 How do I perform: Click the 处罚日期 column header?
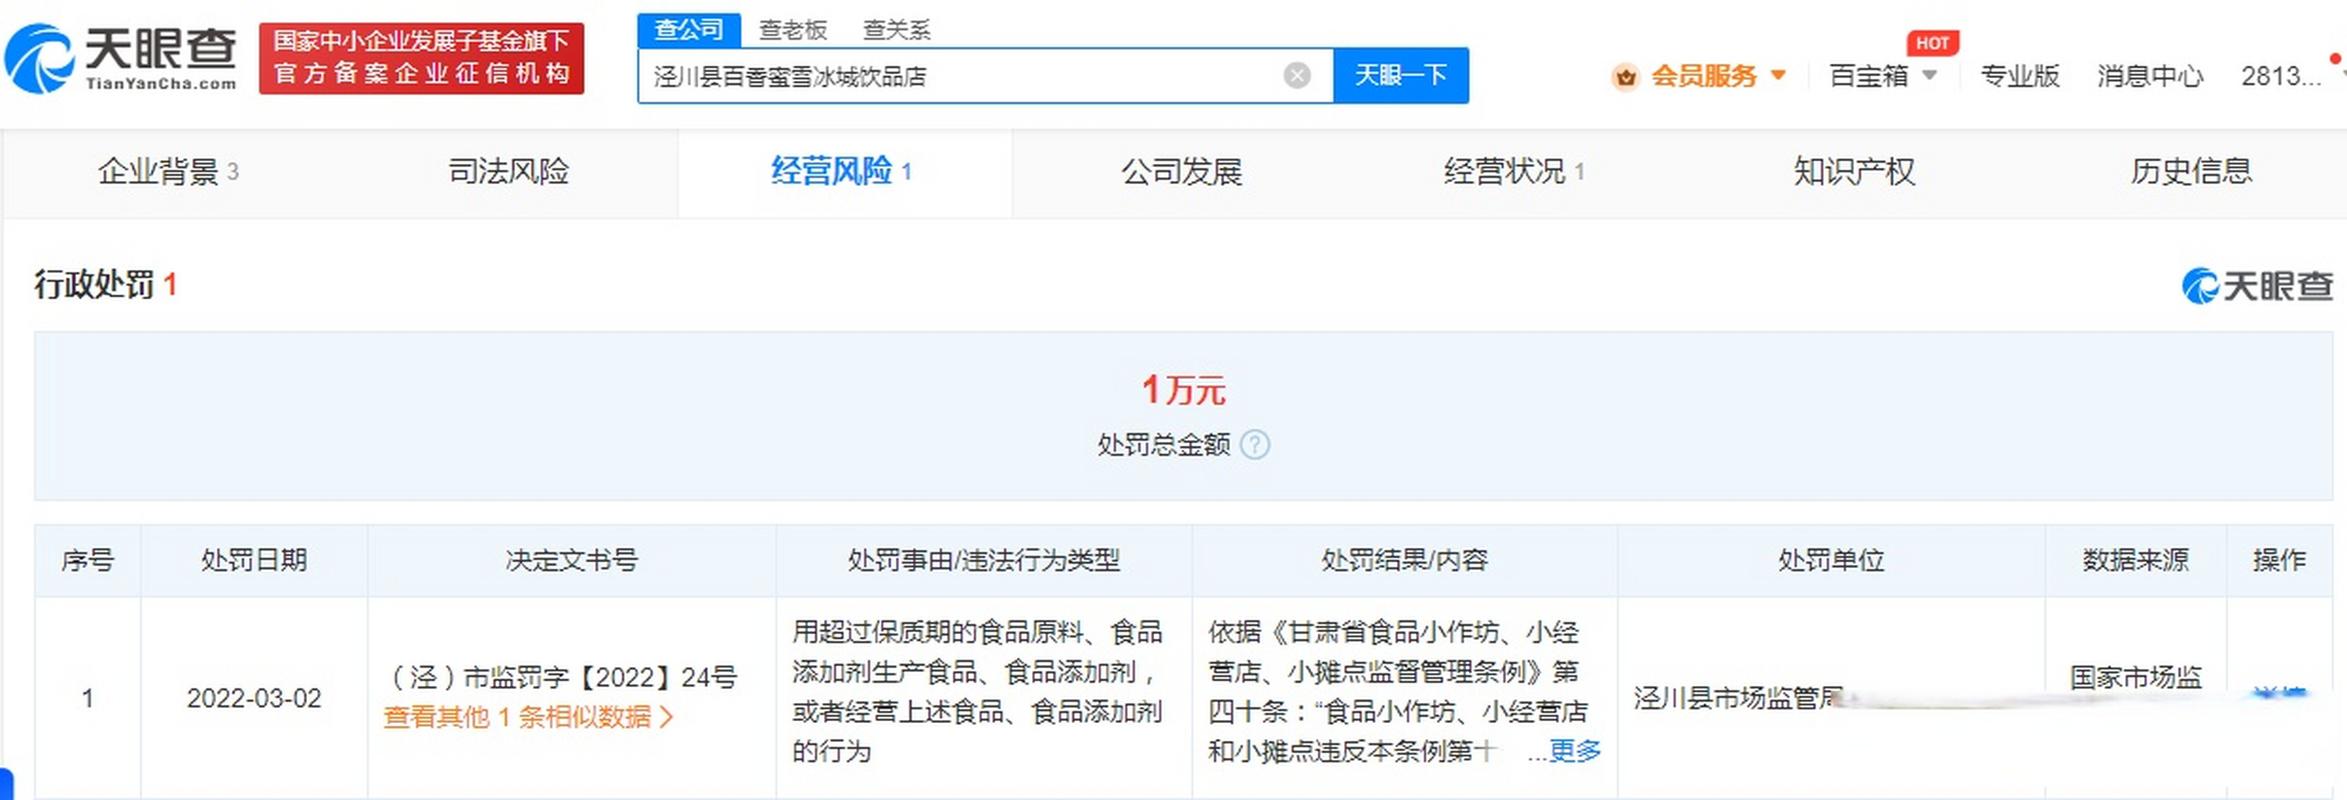point(254,560)
